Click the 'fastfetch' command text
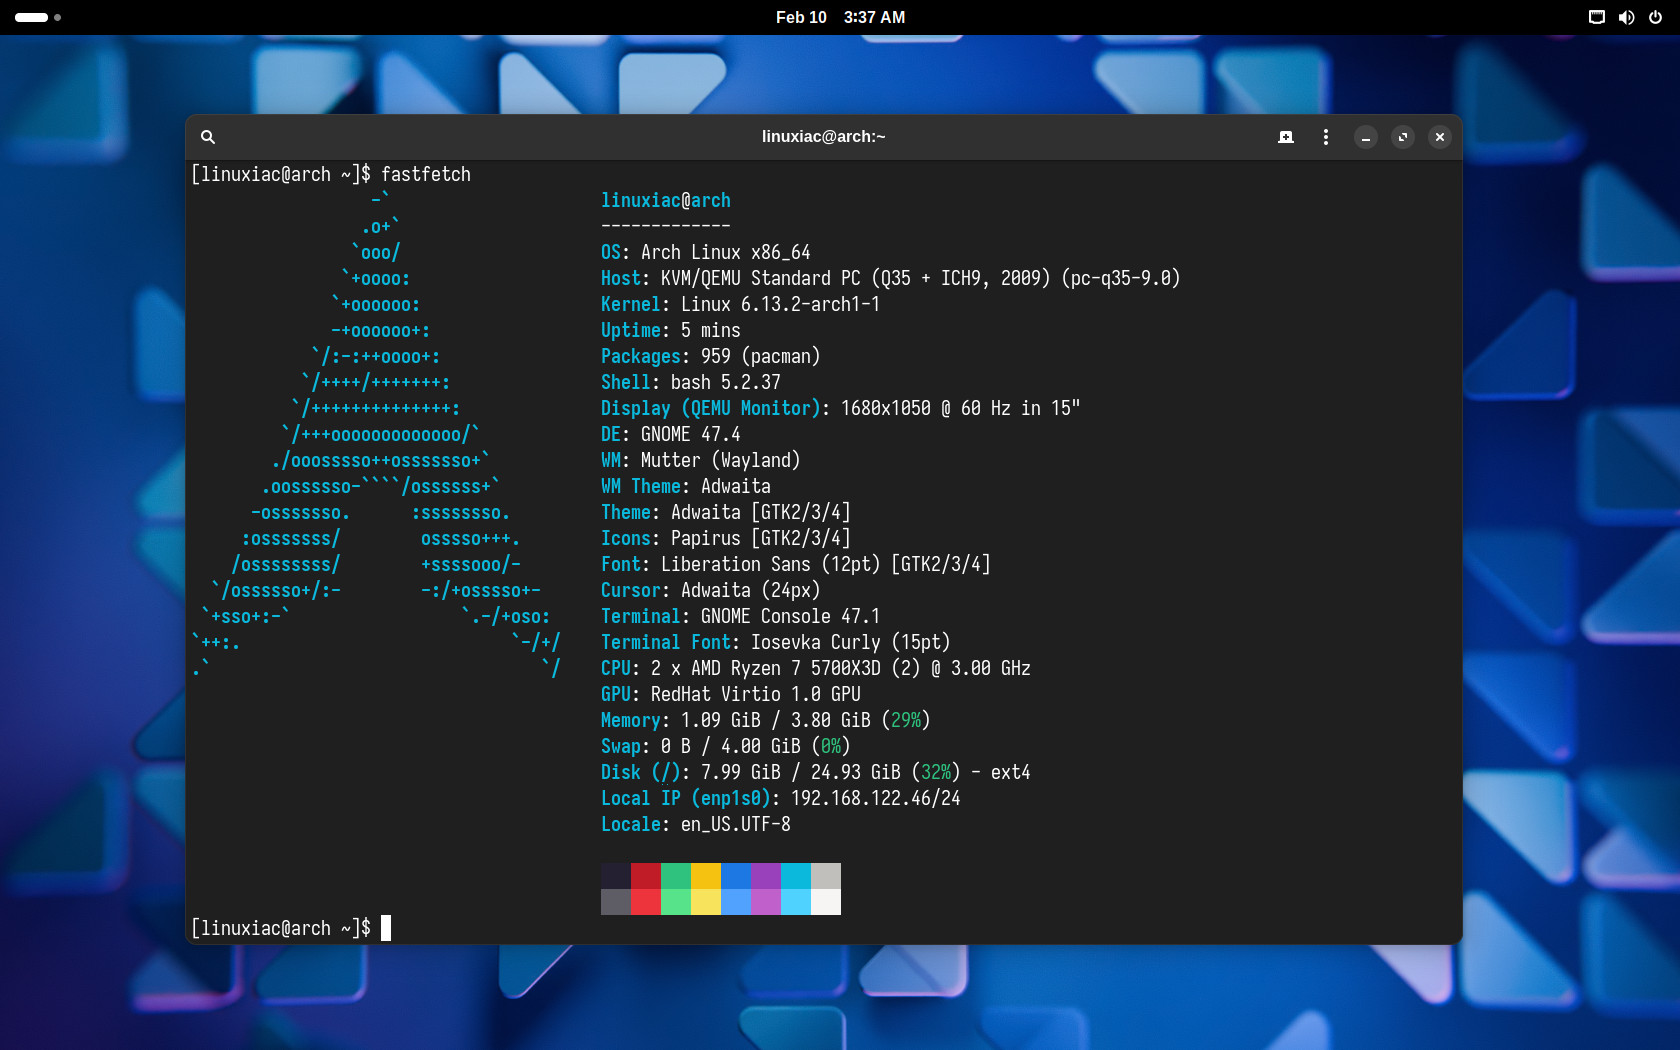The image size is (1680, 1050). [x=426, y=174]
